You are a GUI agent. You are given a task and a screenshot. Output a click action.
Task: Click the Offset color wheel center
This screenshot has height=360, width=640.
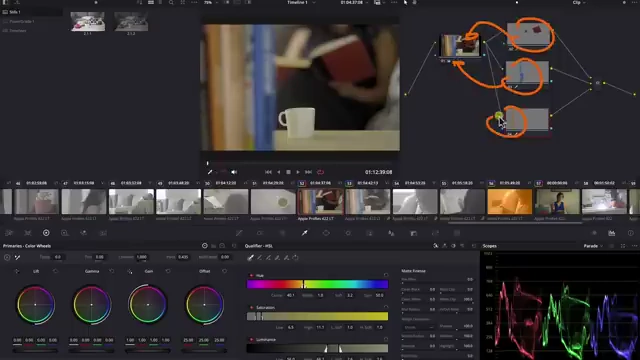[x=204, y=304]
